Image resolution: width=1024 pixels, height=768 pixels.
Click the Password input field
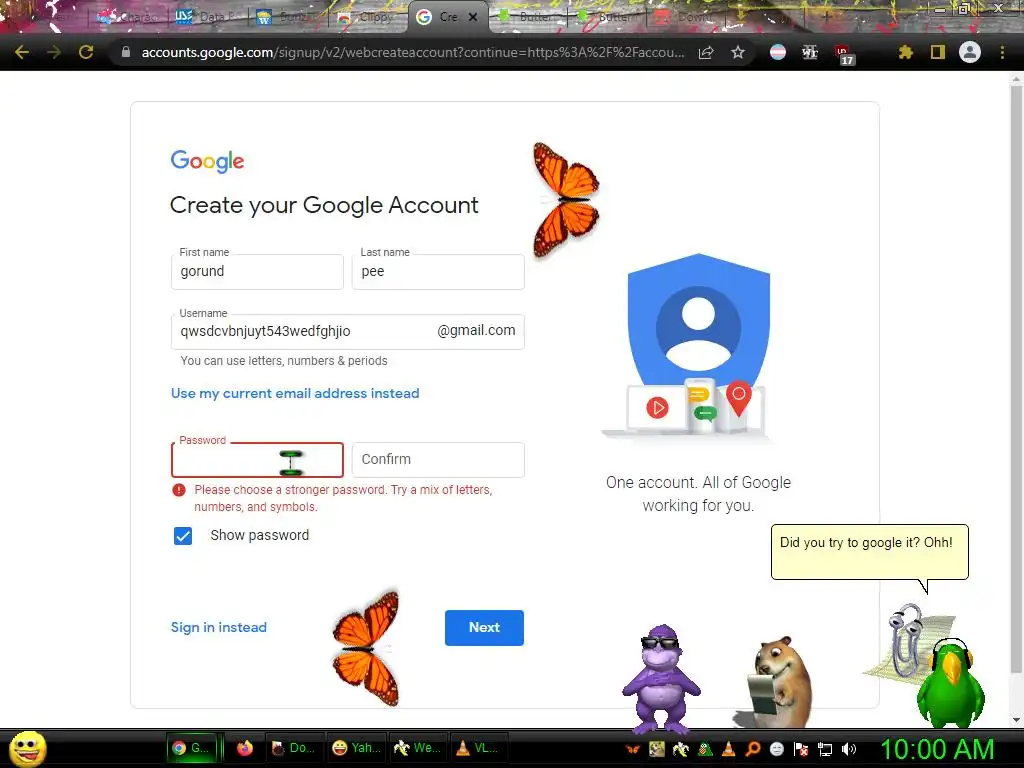click(x=257, y=460)
